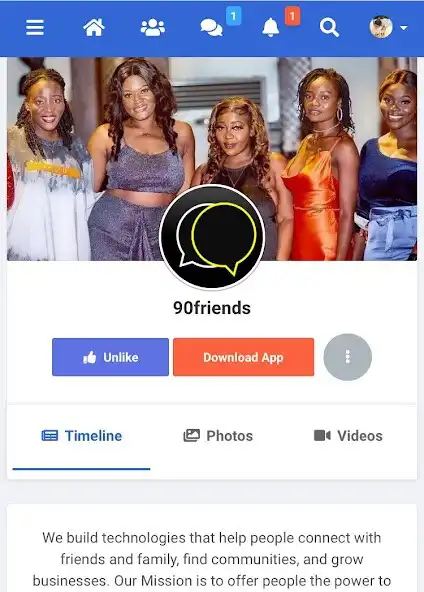Expand the three-dot more options button

348,357
